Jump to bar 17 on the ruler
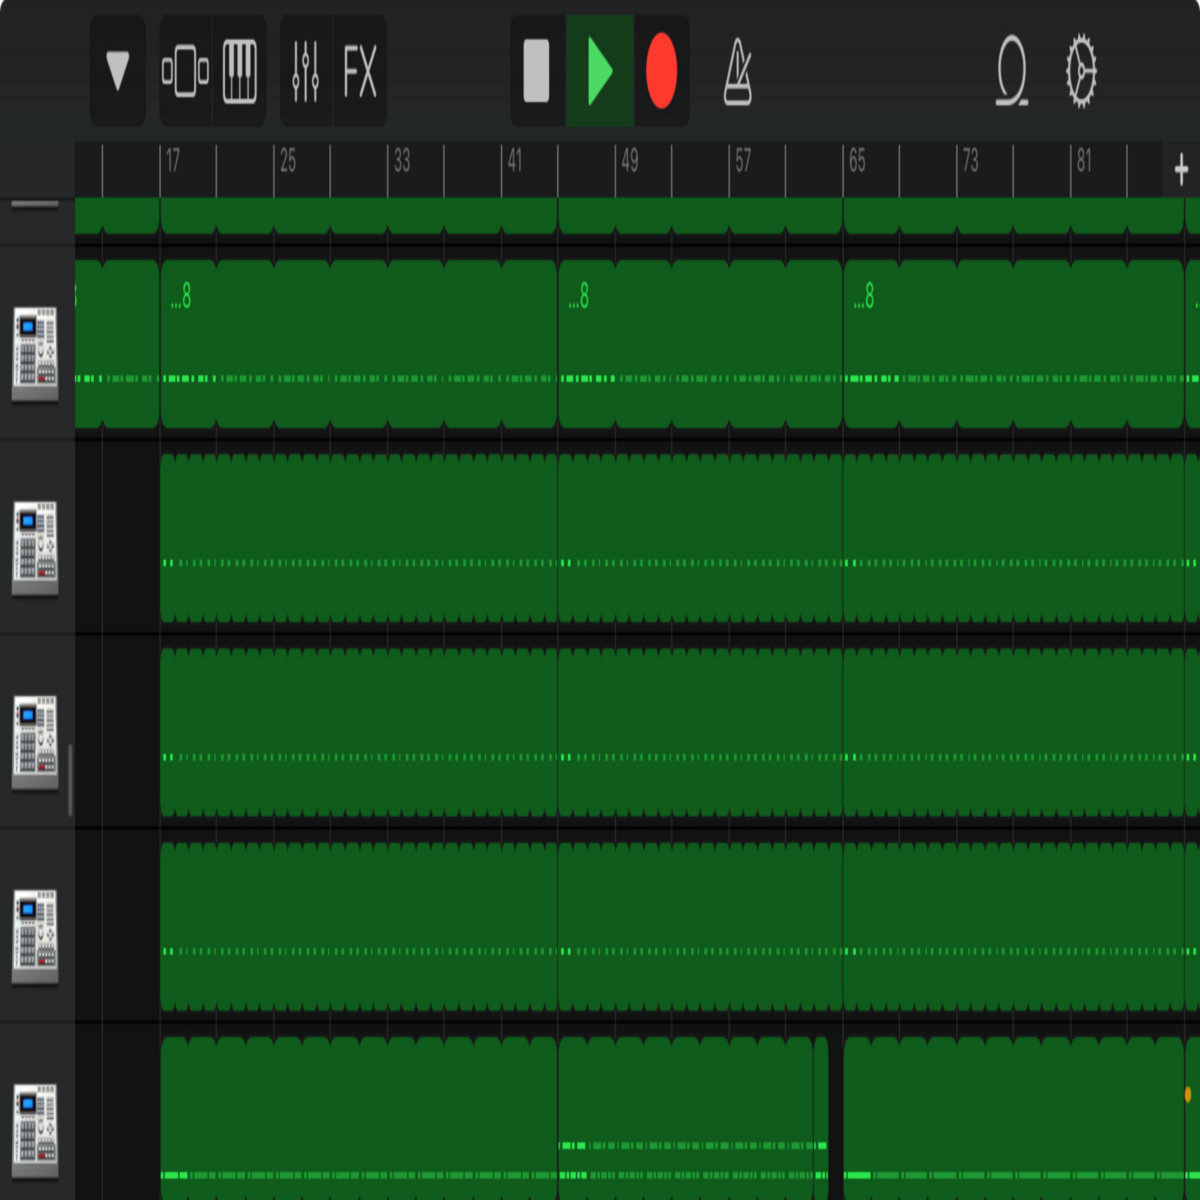Image resolution: width=1200 pixels, height=1200 pixels. [x=173, y=162]
